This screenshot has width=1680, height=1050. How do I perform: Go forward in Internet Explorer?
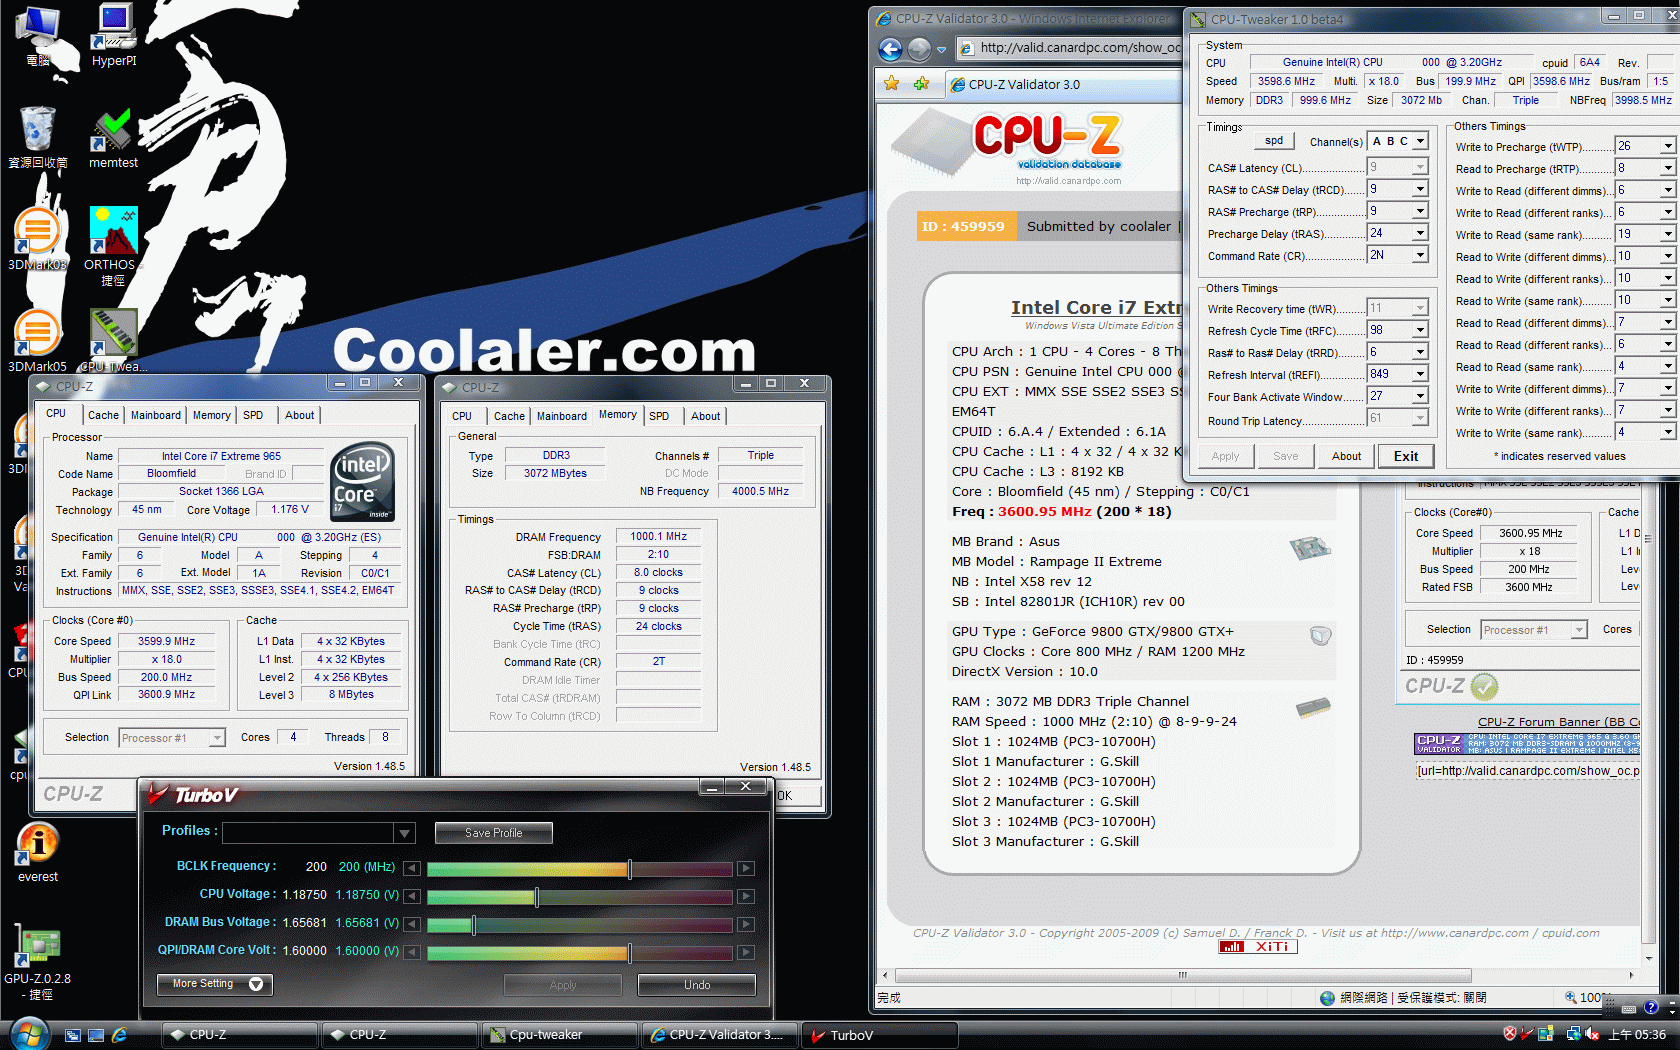pyautogui.click(x=919, y=48)
